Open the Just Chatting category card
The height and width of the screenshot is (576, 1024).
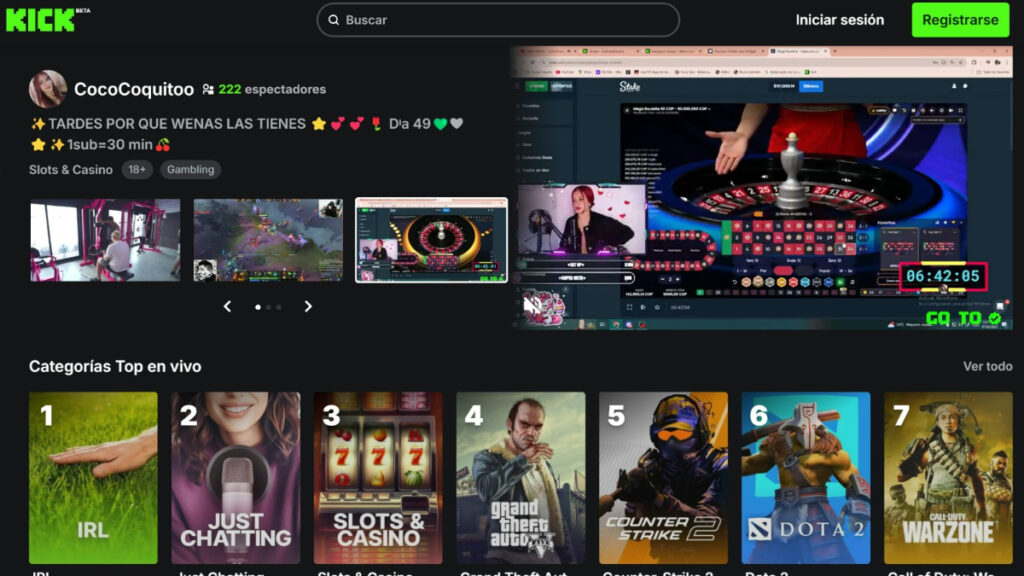236,478
